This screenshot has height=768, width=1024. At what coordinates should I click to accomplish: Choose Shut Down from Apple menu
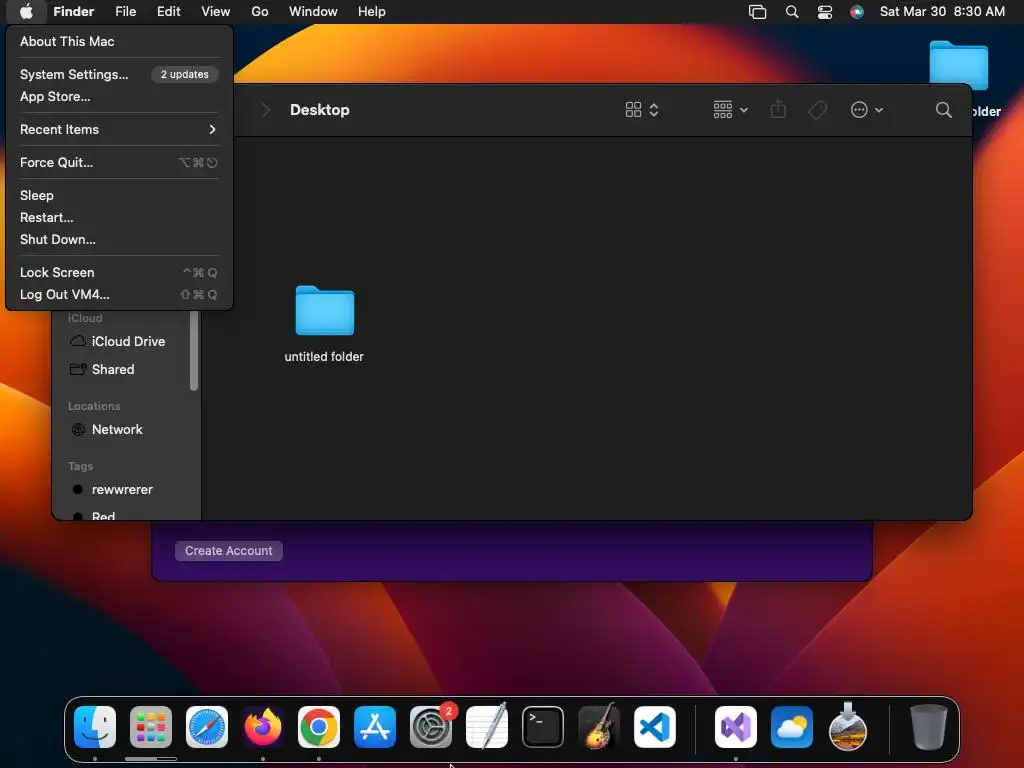(x=119, y=240)
